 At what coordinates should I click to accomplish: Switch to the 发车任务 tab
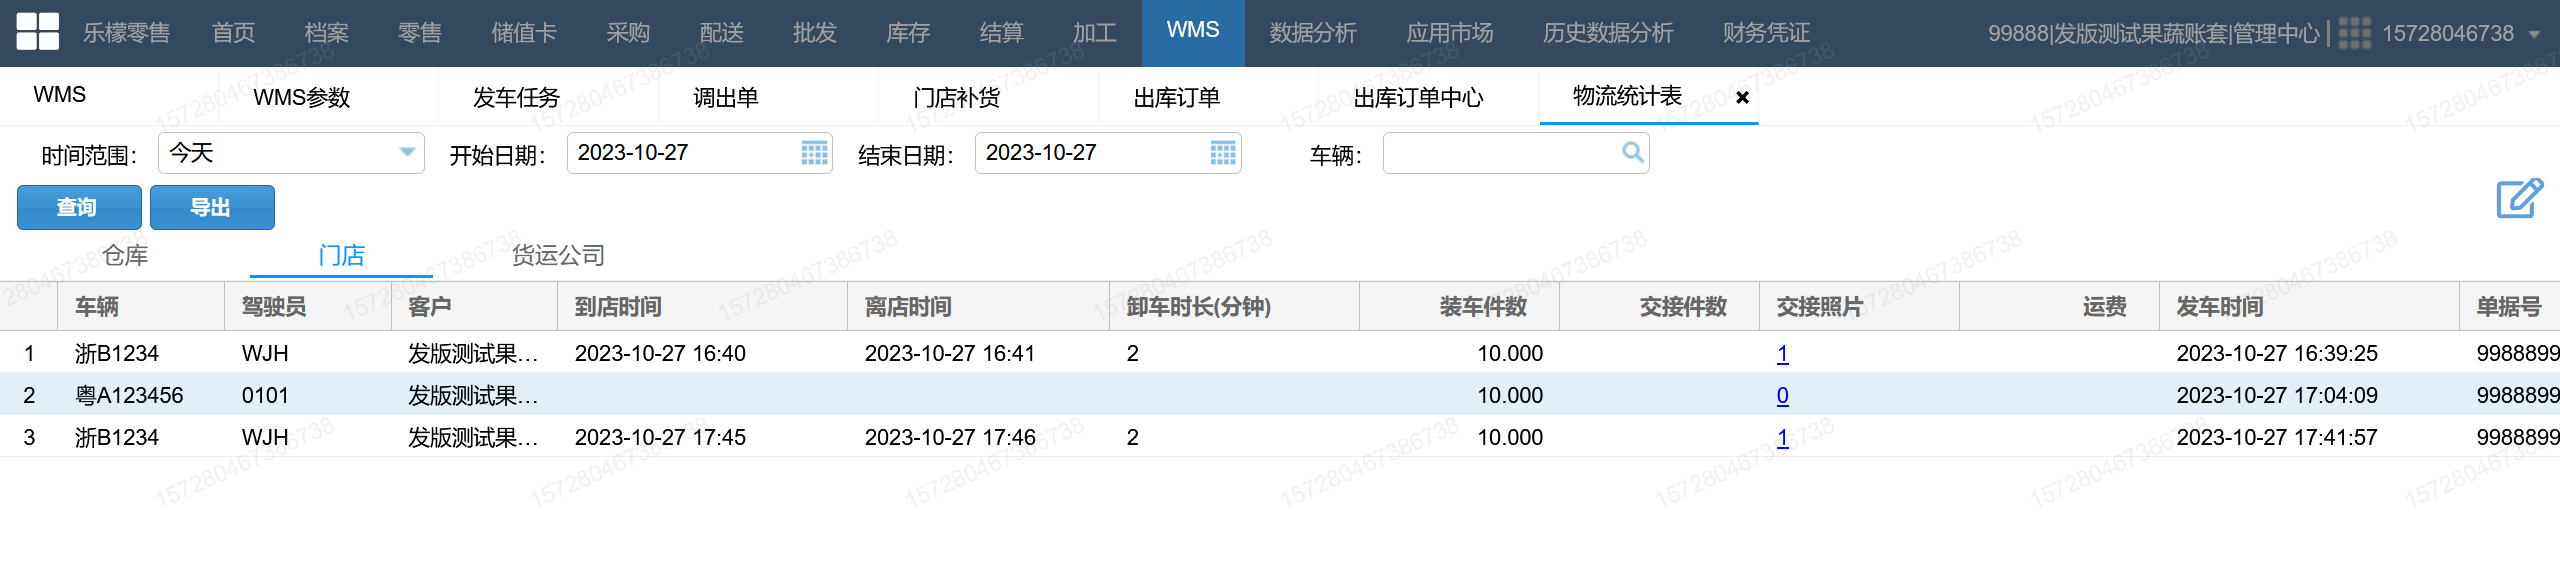tap(516, 97)
